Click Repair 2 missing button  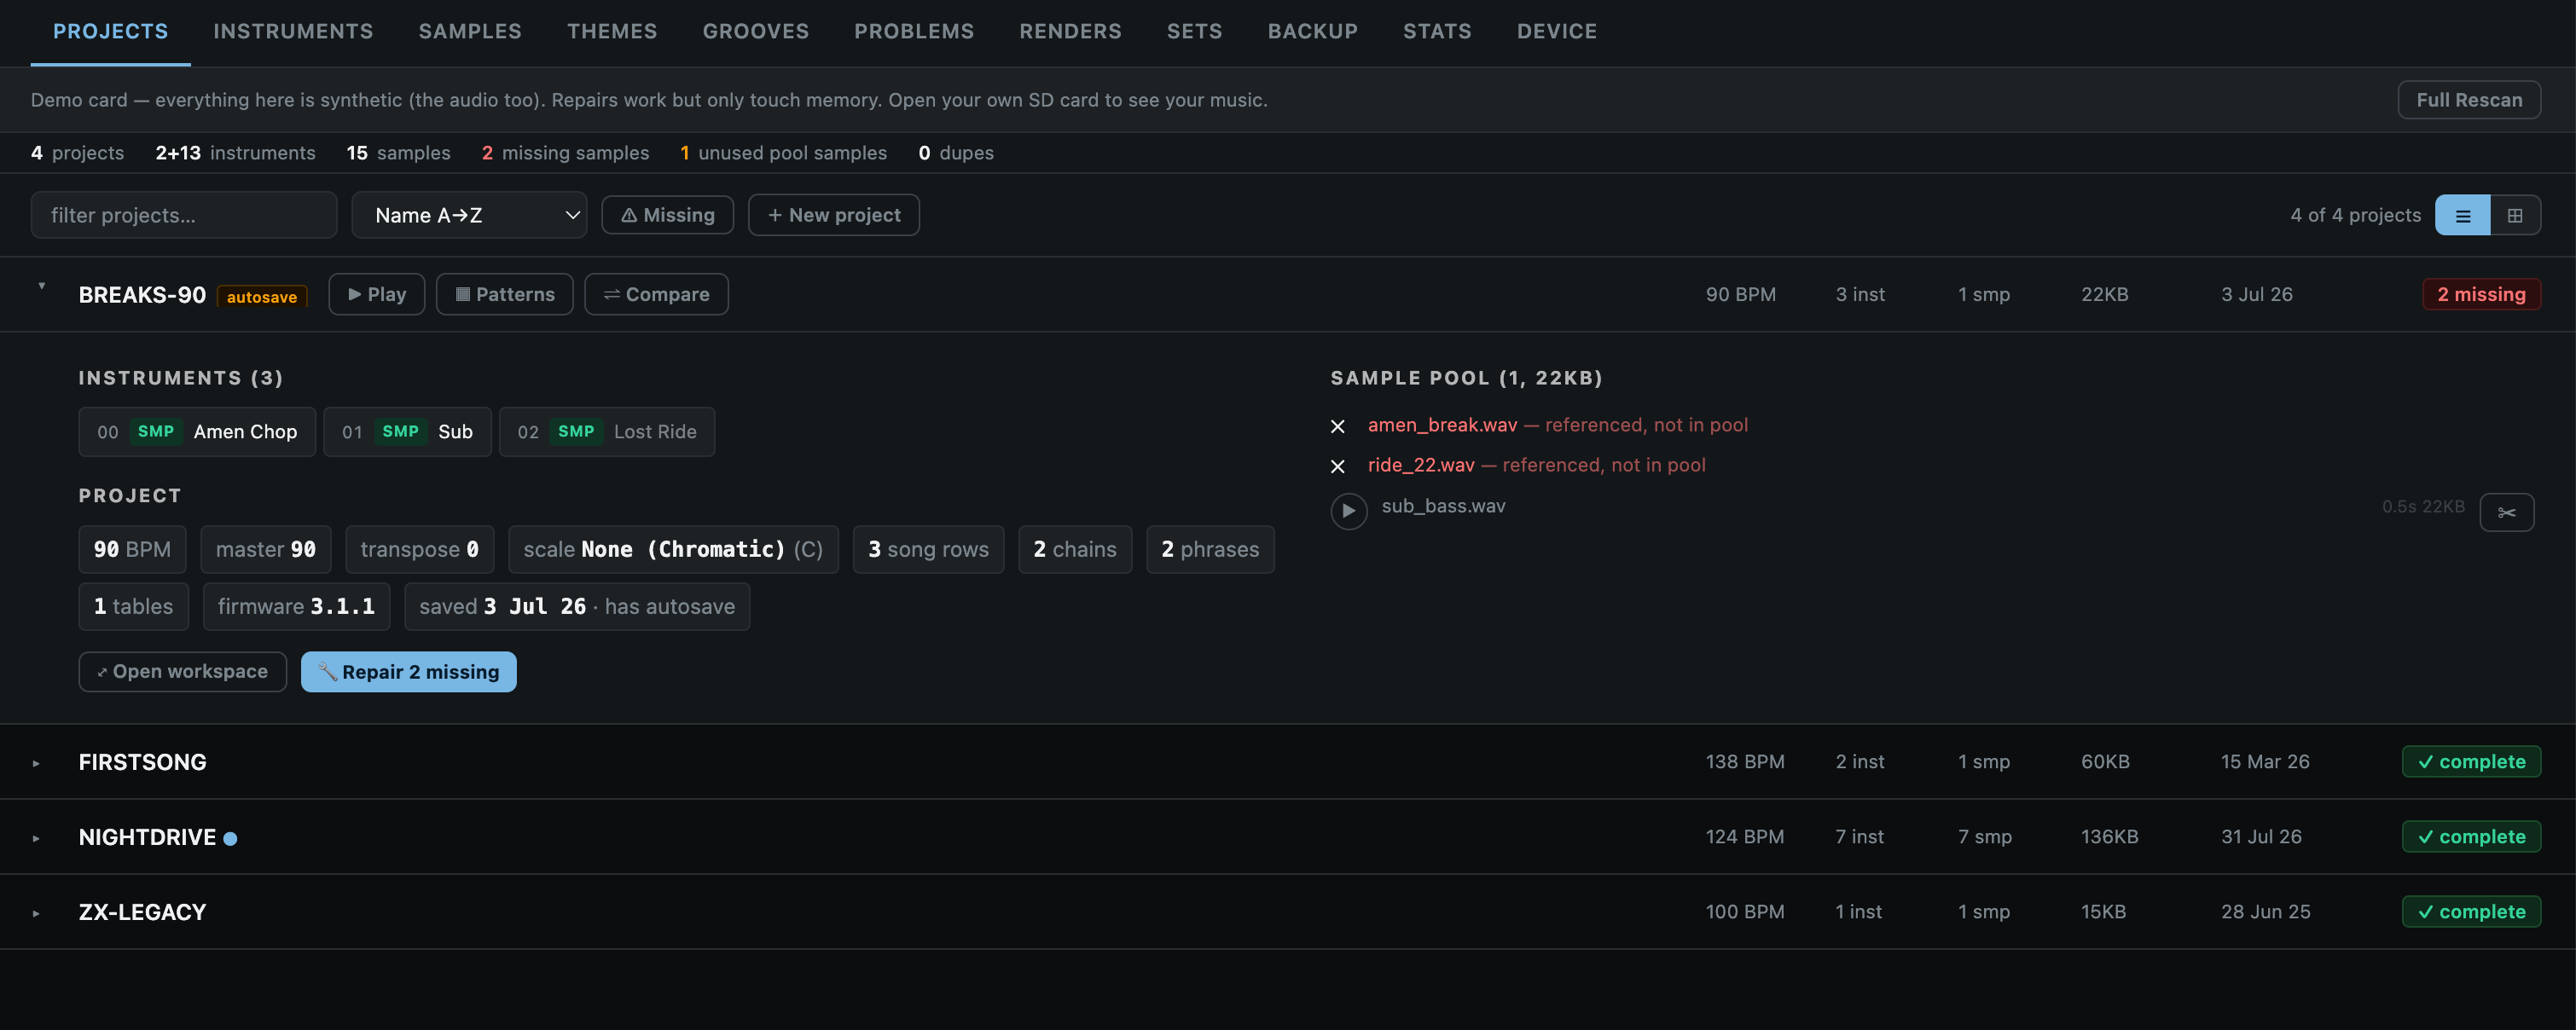pos(408,672)
